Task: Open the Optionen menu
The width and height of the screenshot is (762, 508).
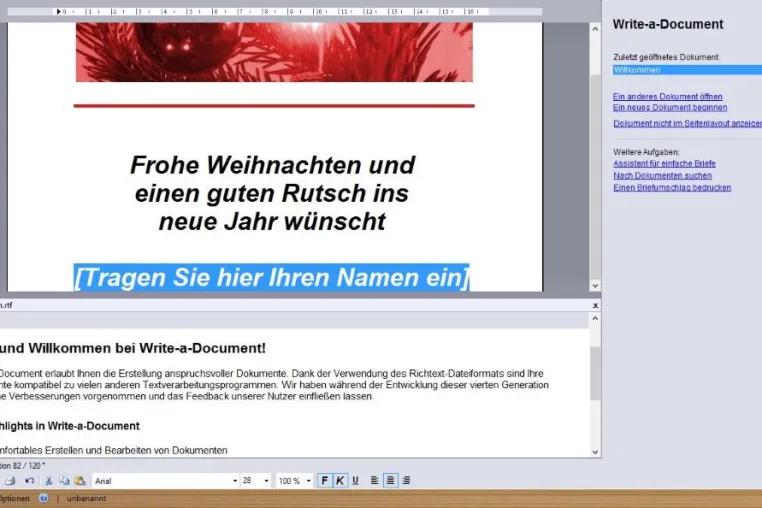Action: [14, 498]
